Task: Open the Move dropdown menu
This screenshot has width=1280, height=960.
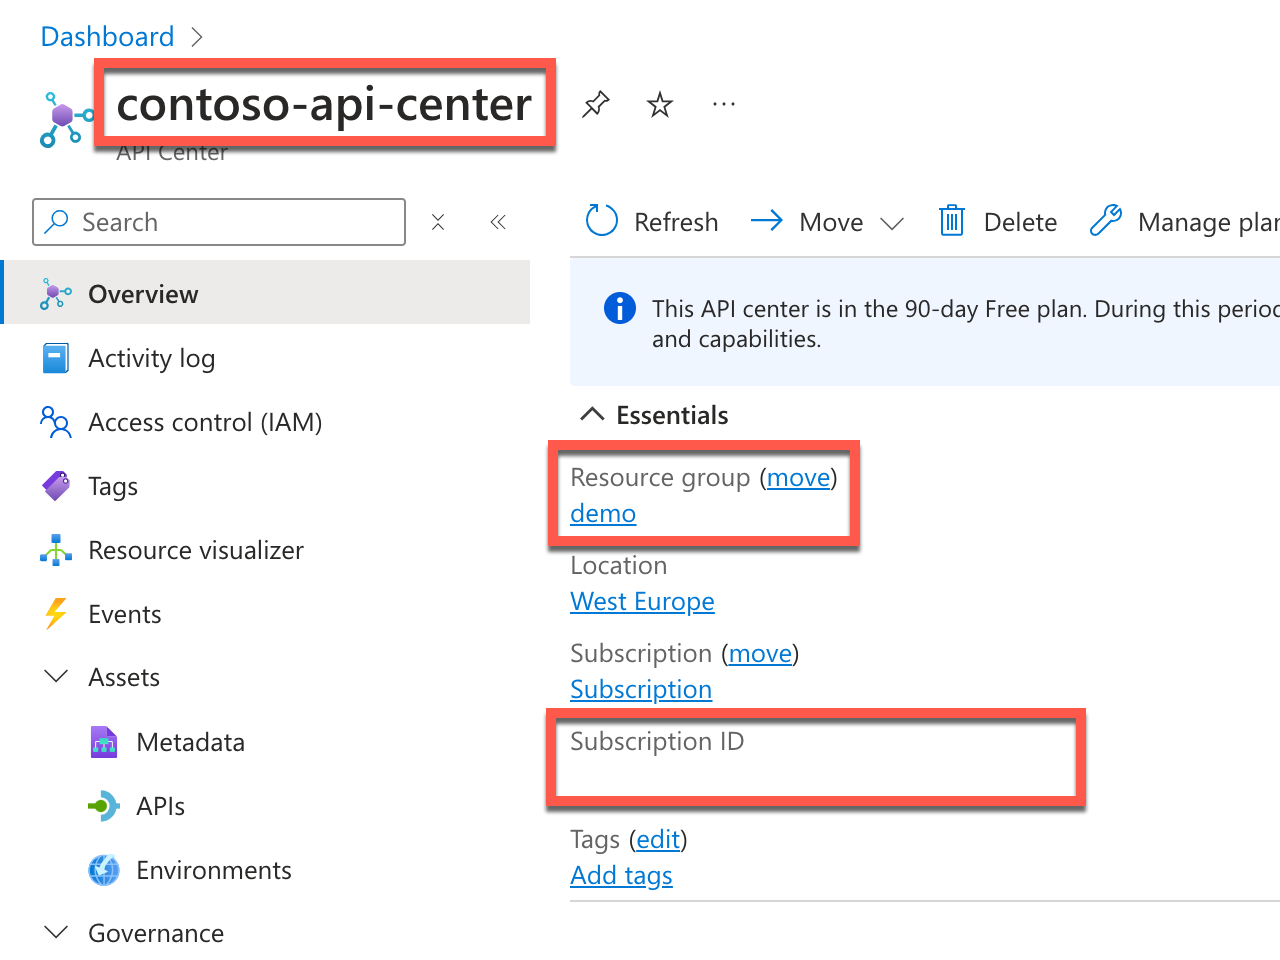Action: [828, 222]
